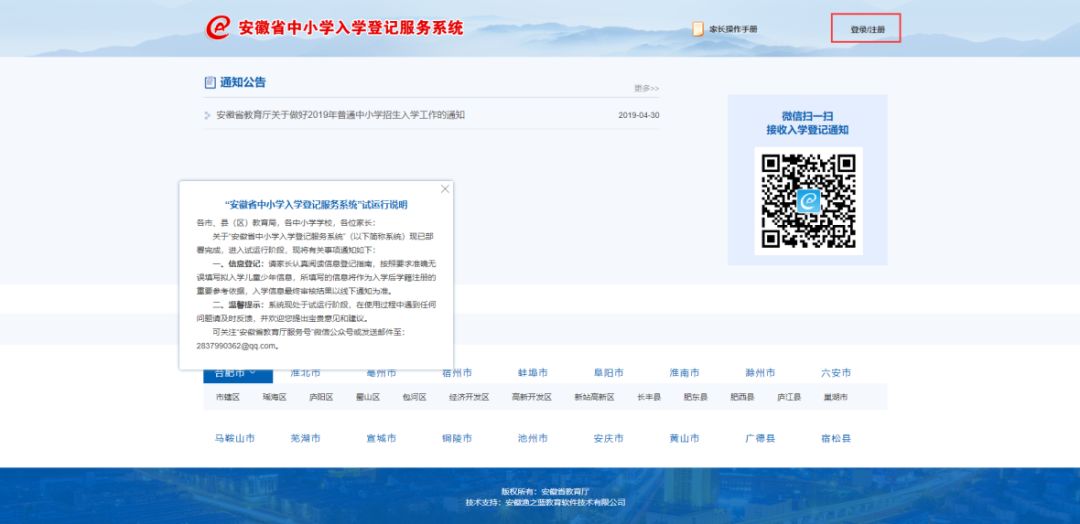Collapse the 合肥市 dropdown tab

point(237,374)
